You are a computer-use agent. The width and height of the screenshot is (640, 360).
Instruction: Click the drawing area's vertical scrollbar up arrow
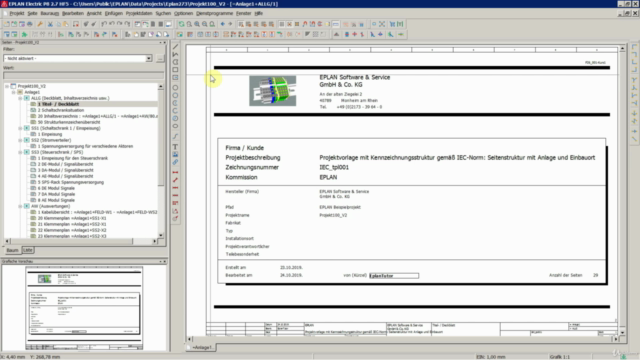(x=622, y=49)
